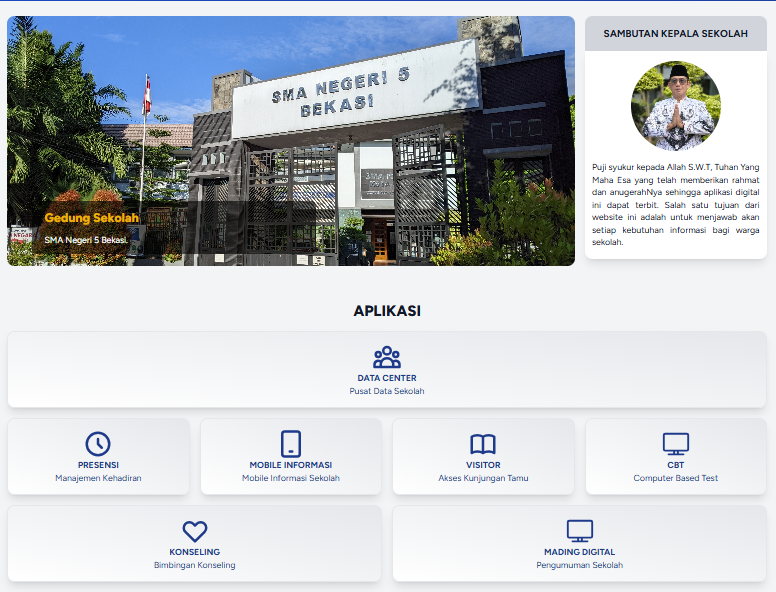Click the principal's circular portrait photo
Screen dimensions: 776x592
coord(675,106)
